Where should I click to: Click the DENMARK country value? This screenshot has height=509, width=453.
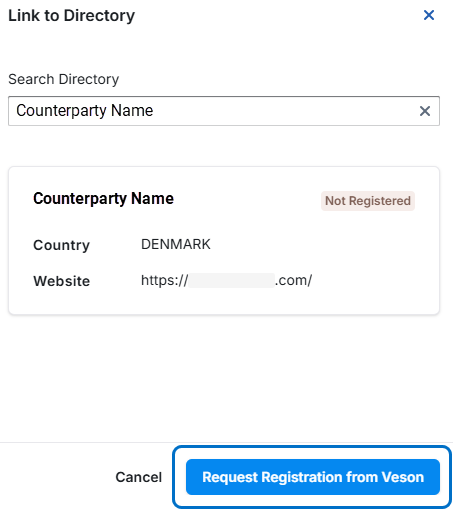click(176, 244)
